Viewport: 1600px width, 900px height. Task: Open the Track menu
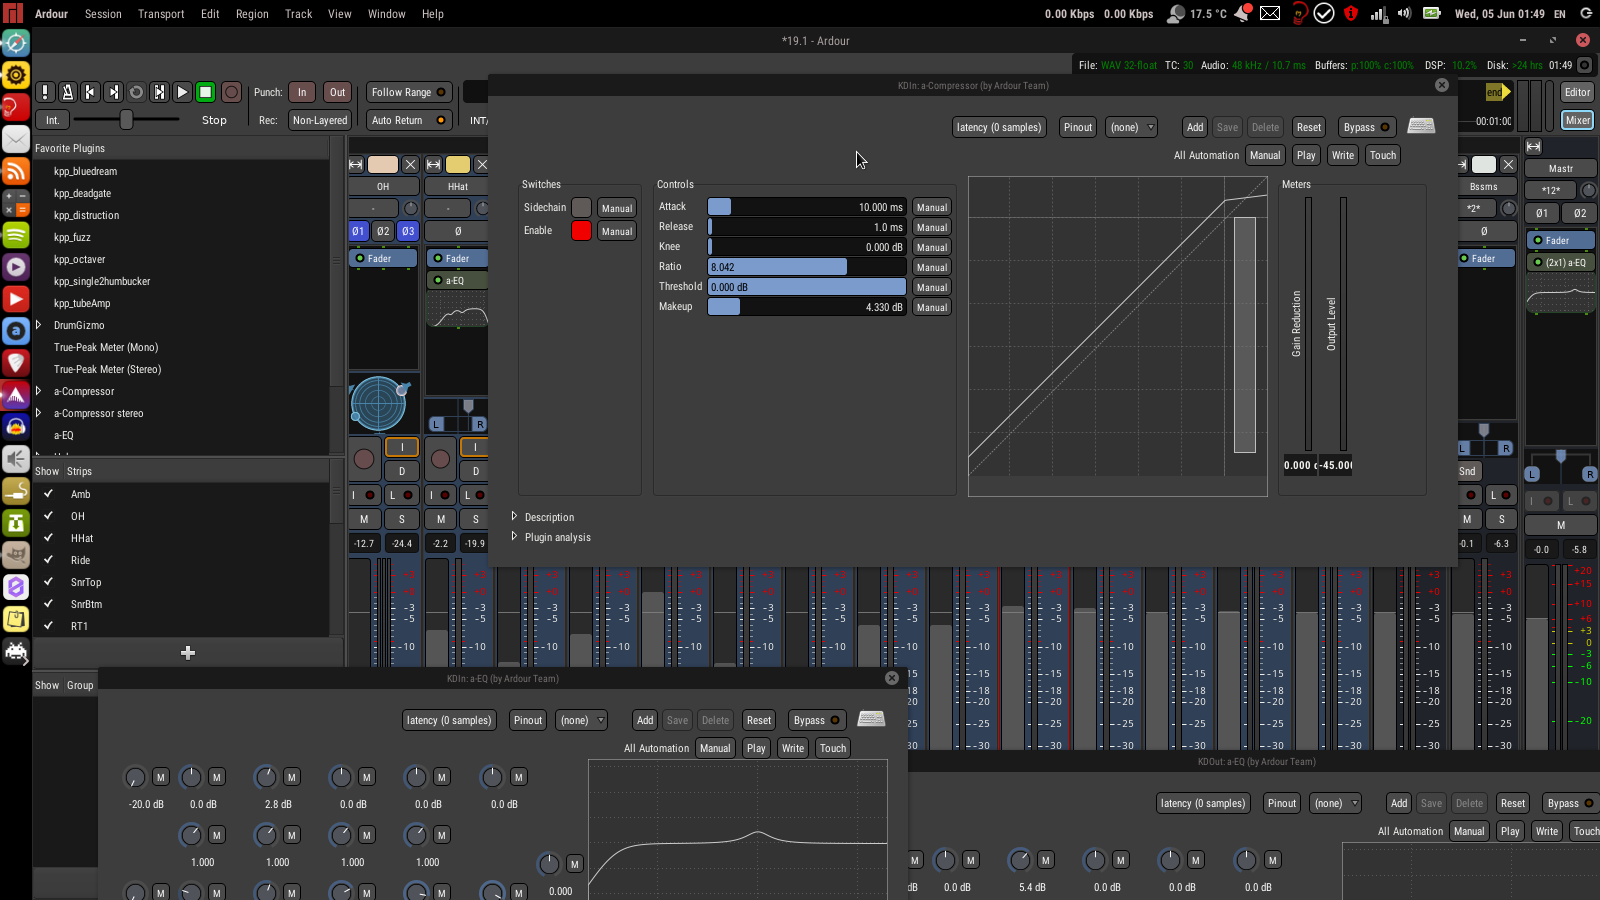[x=298, y=14]
